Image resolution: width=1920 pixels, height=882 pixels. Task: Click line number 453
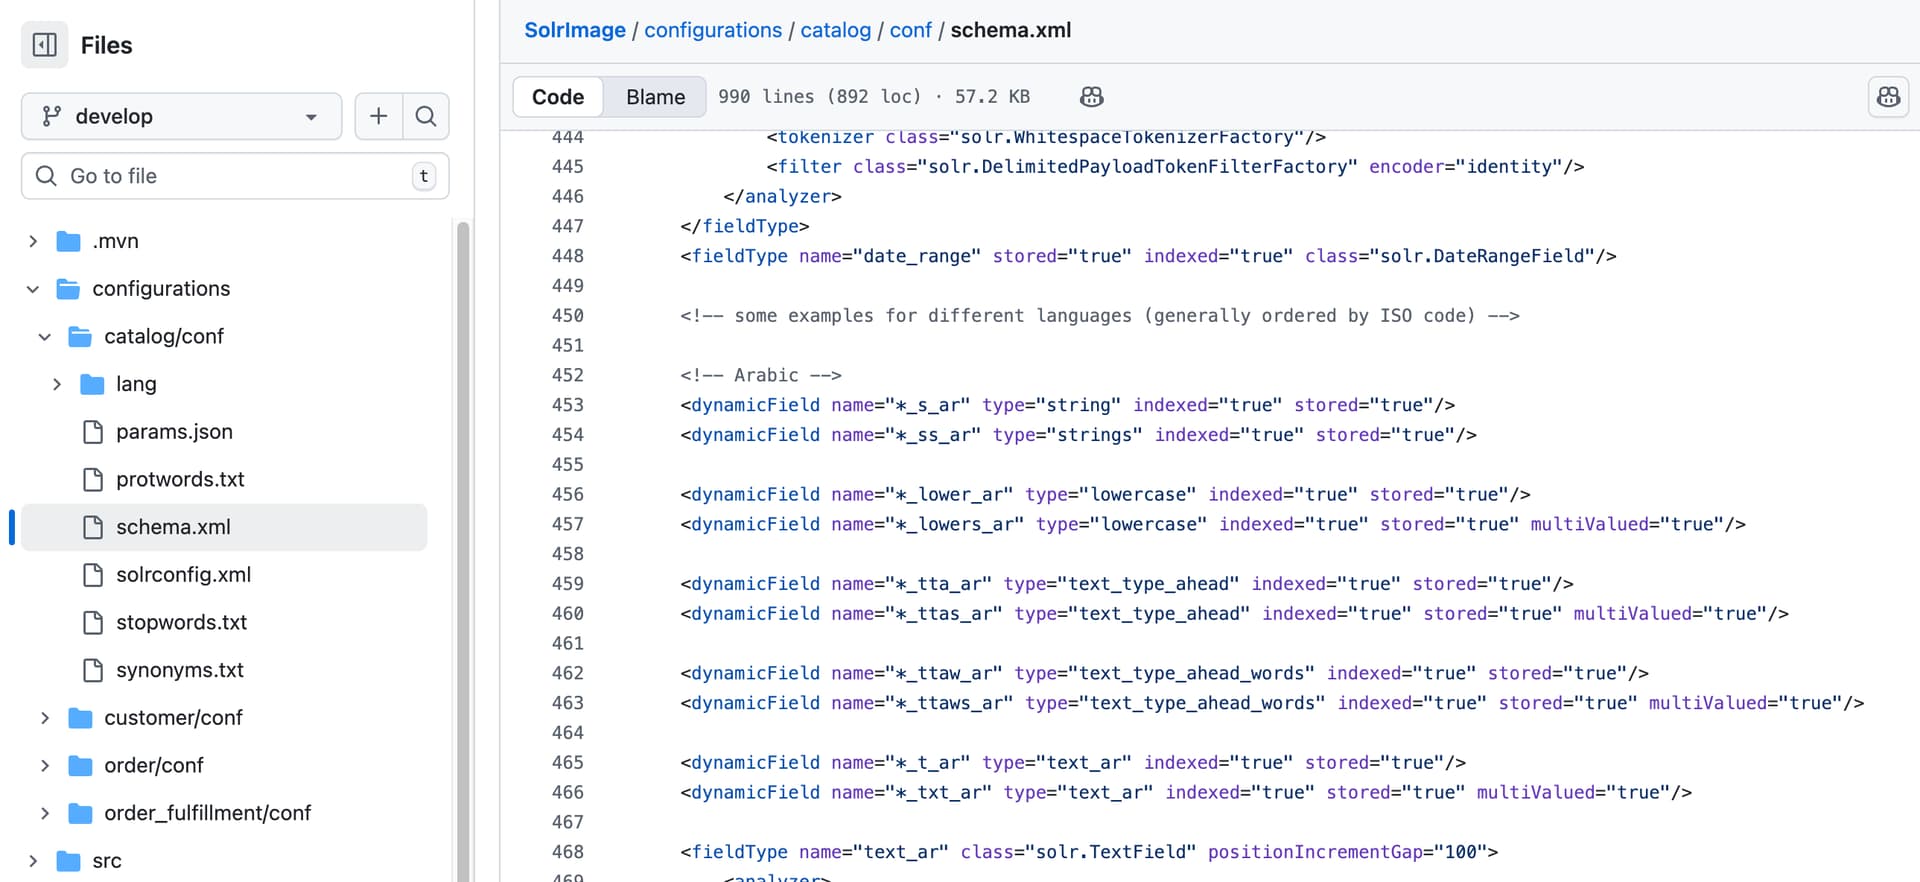568,405
